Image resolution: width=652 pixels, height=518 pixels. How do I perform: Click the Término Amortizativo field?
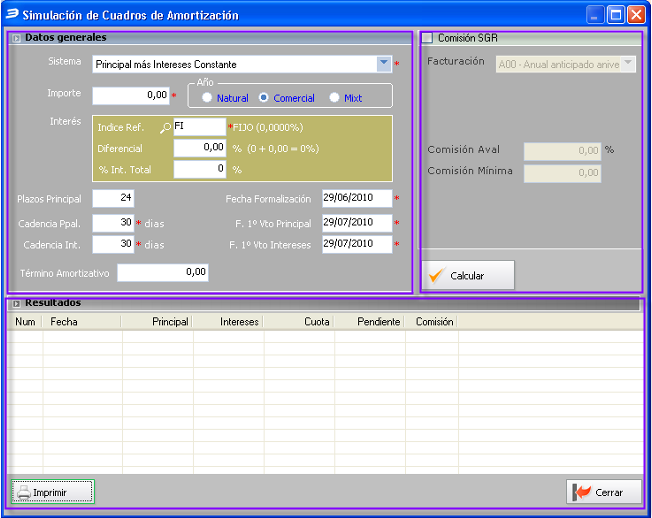point(163,272)
